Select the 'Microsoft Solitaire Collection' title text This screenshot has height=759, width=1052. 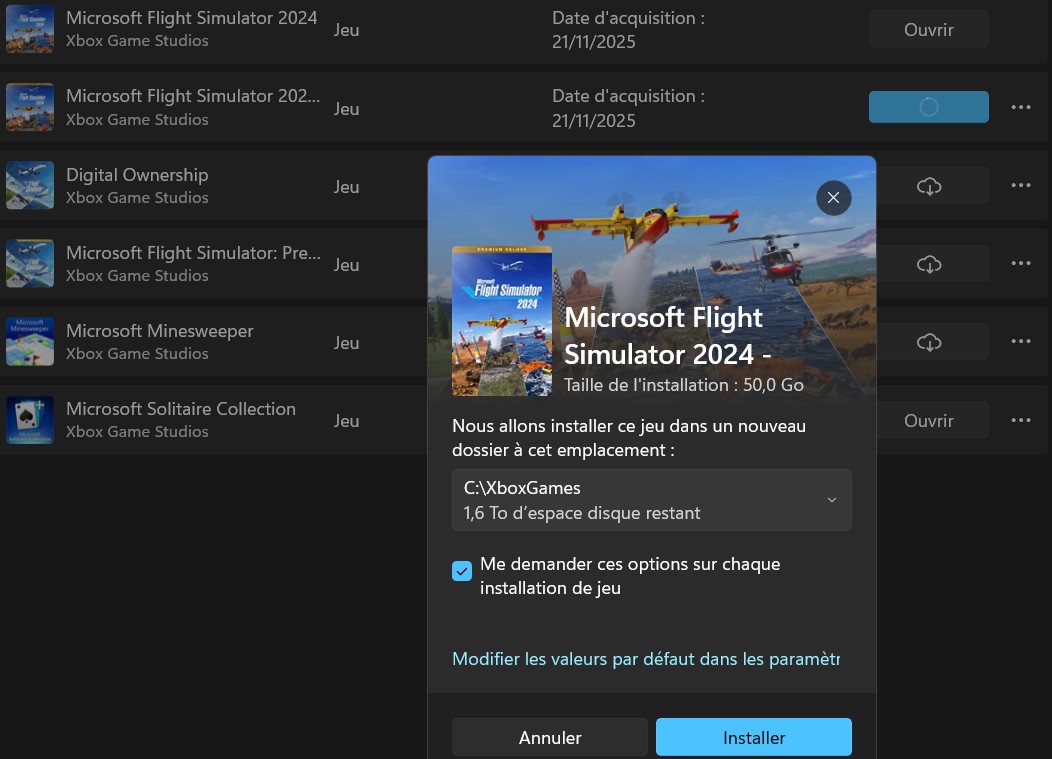pos(180,409)
